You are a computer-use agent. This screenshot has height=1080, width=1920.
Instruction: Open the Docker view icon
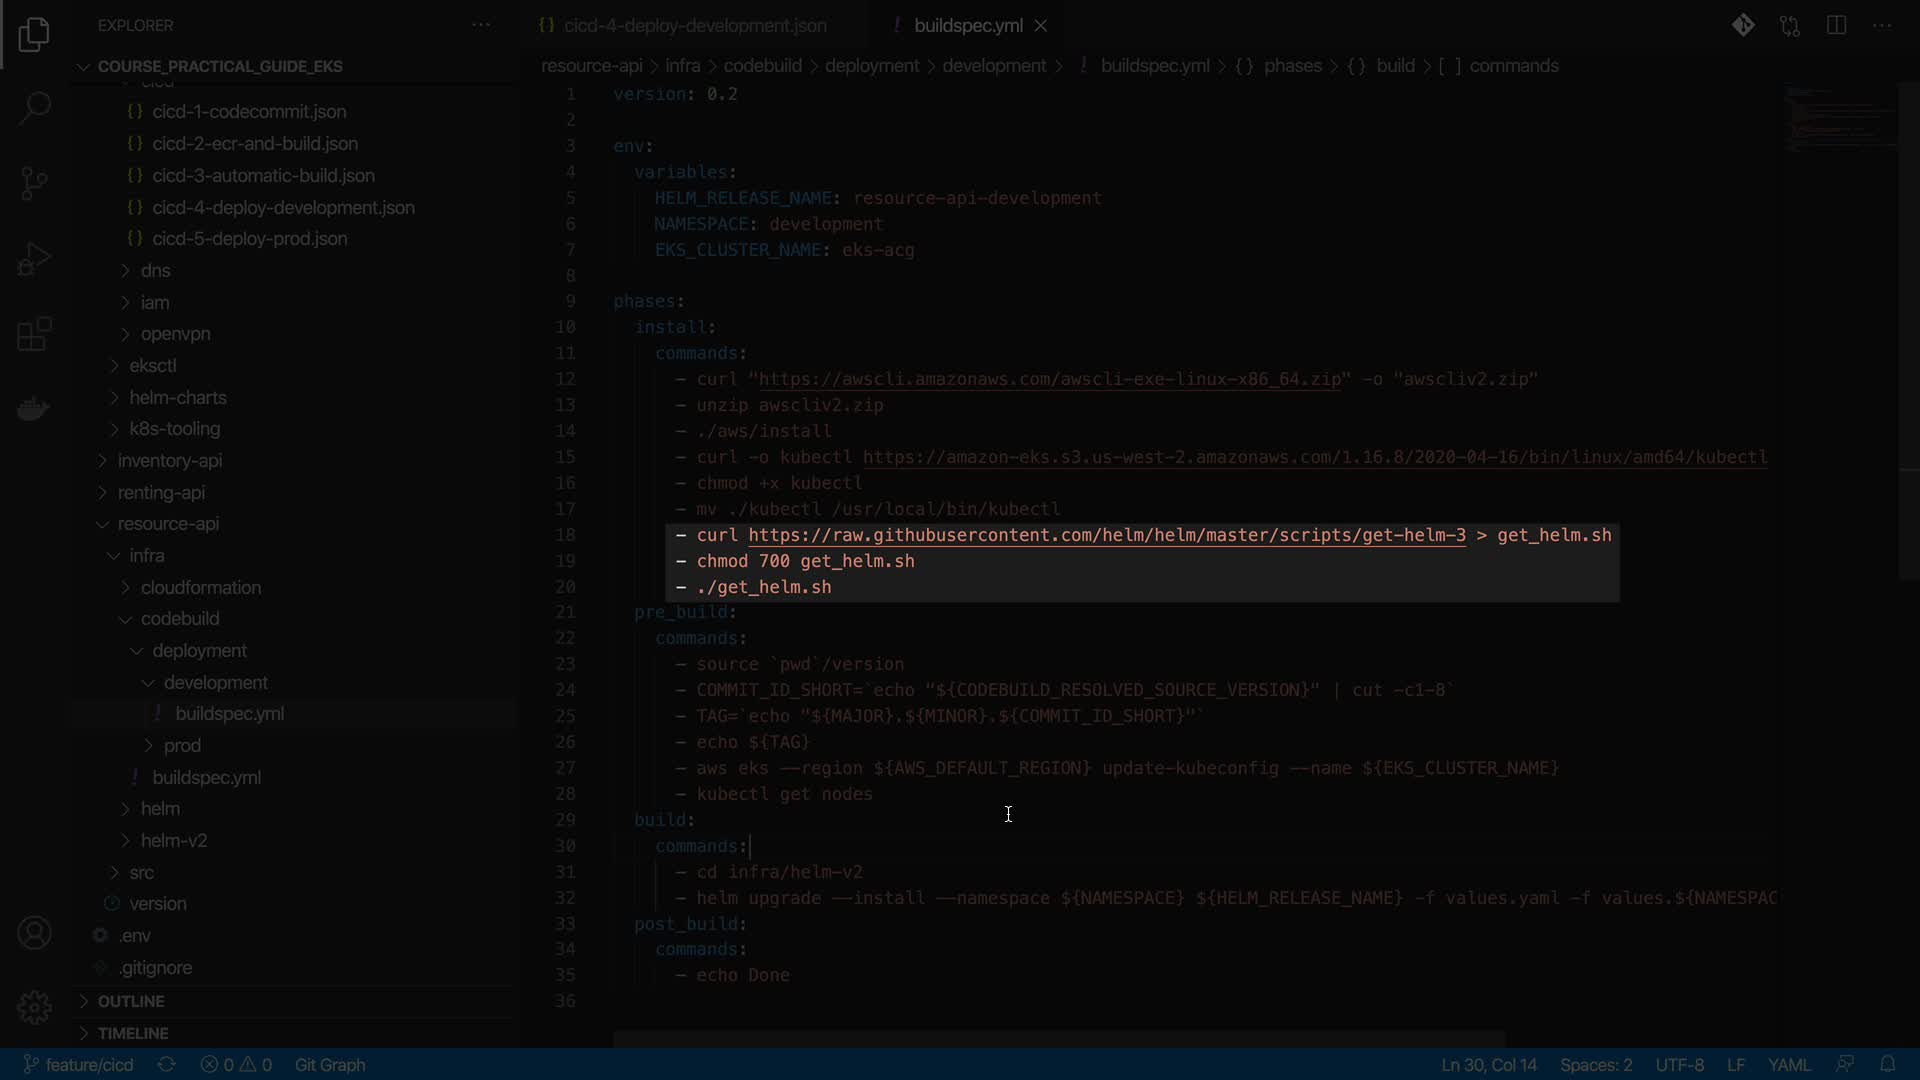[x=34, y=409]
